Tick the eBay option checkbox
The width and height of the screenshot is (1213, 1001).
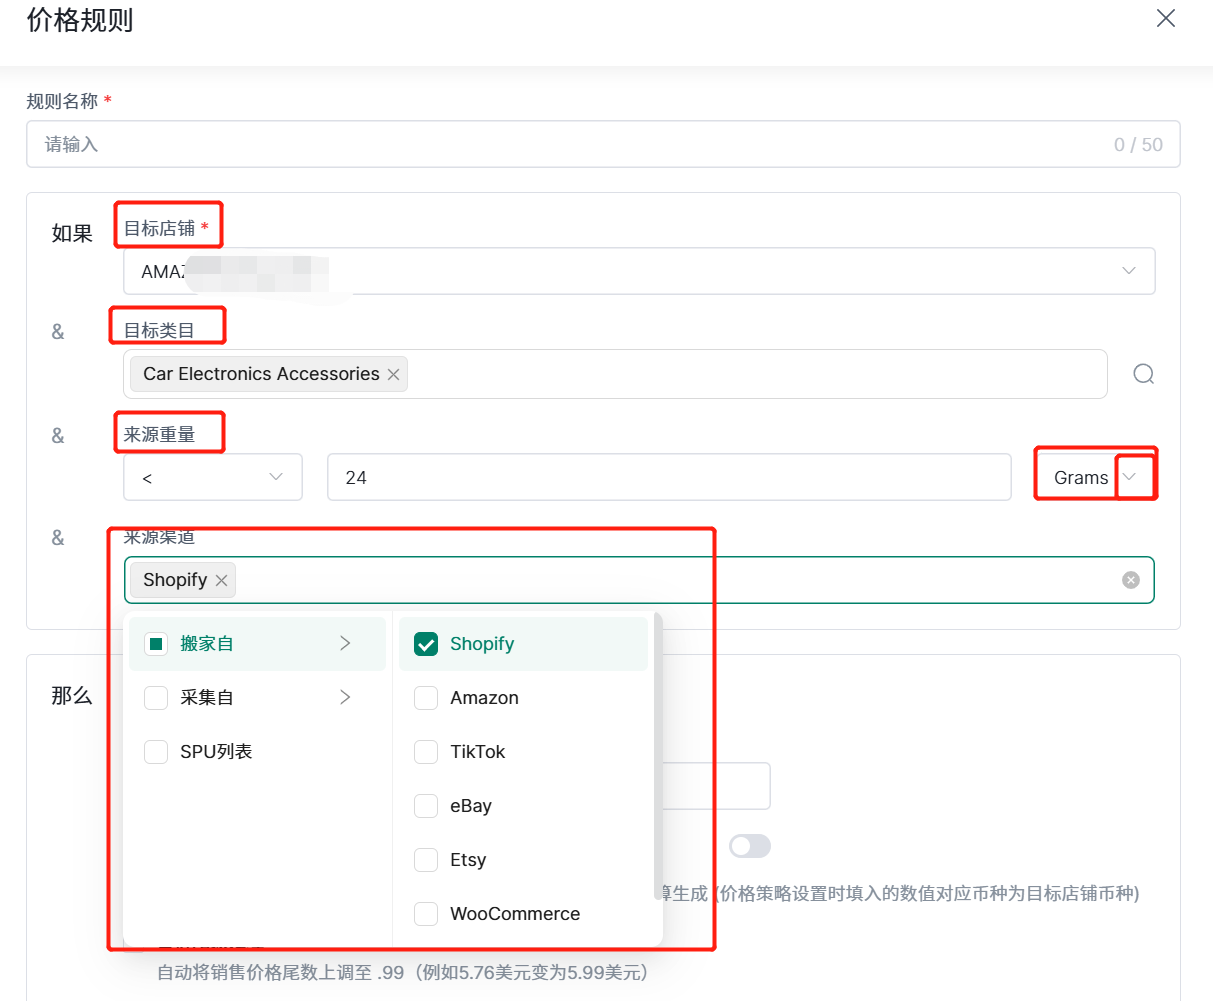coord(426,806)
